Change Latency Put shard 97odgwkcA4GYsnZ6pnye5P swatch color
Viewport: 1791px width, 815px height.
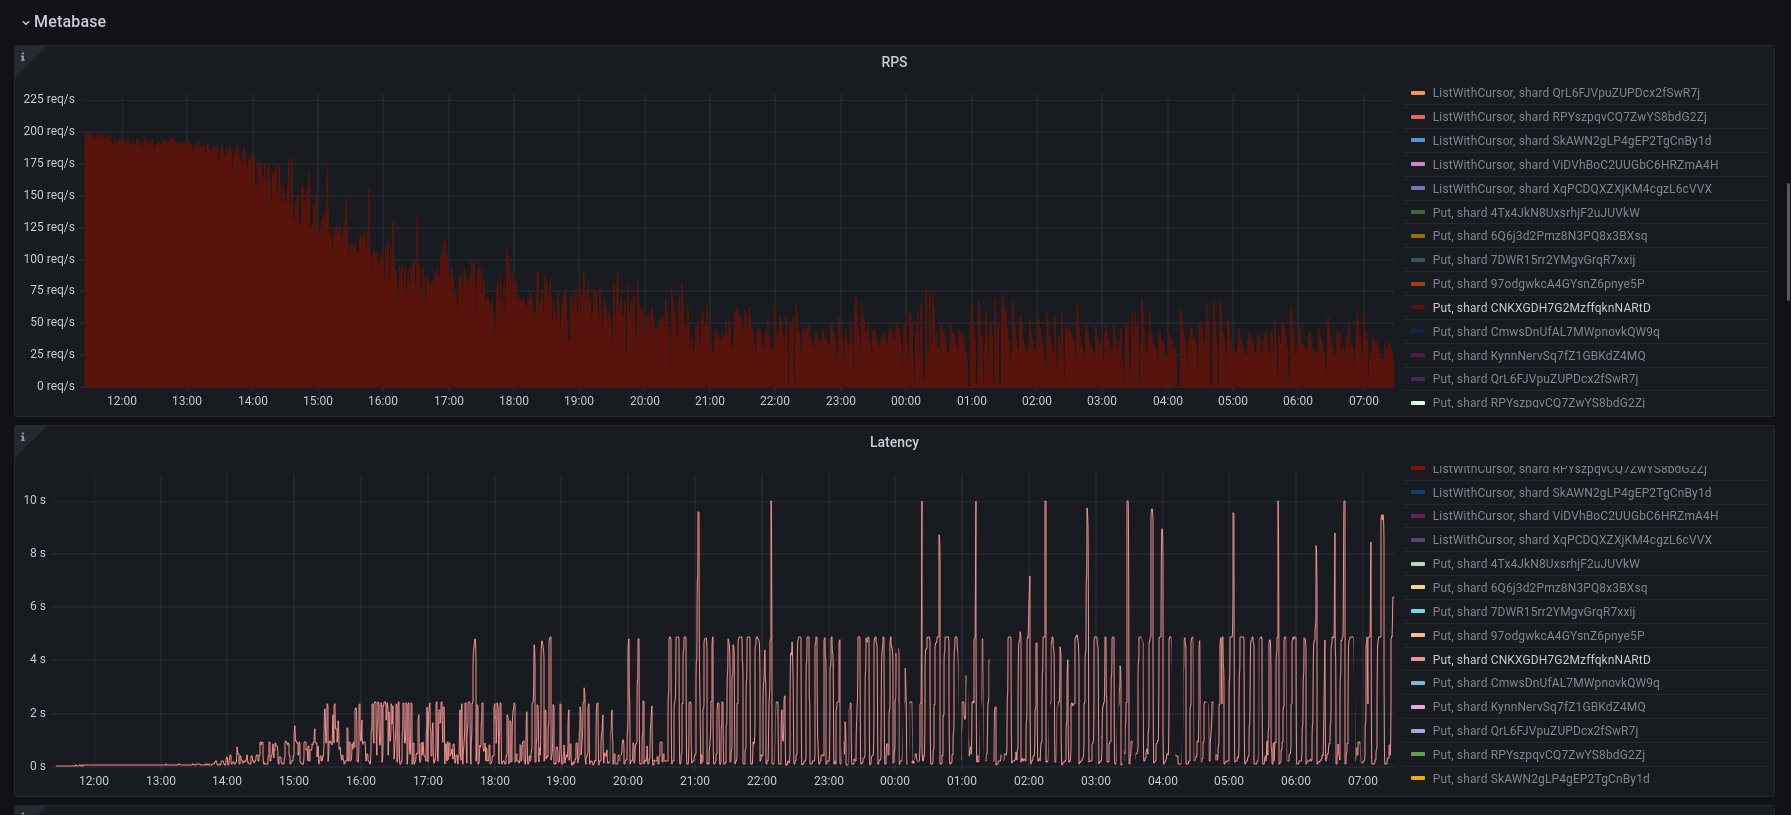[1417, 636]
